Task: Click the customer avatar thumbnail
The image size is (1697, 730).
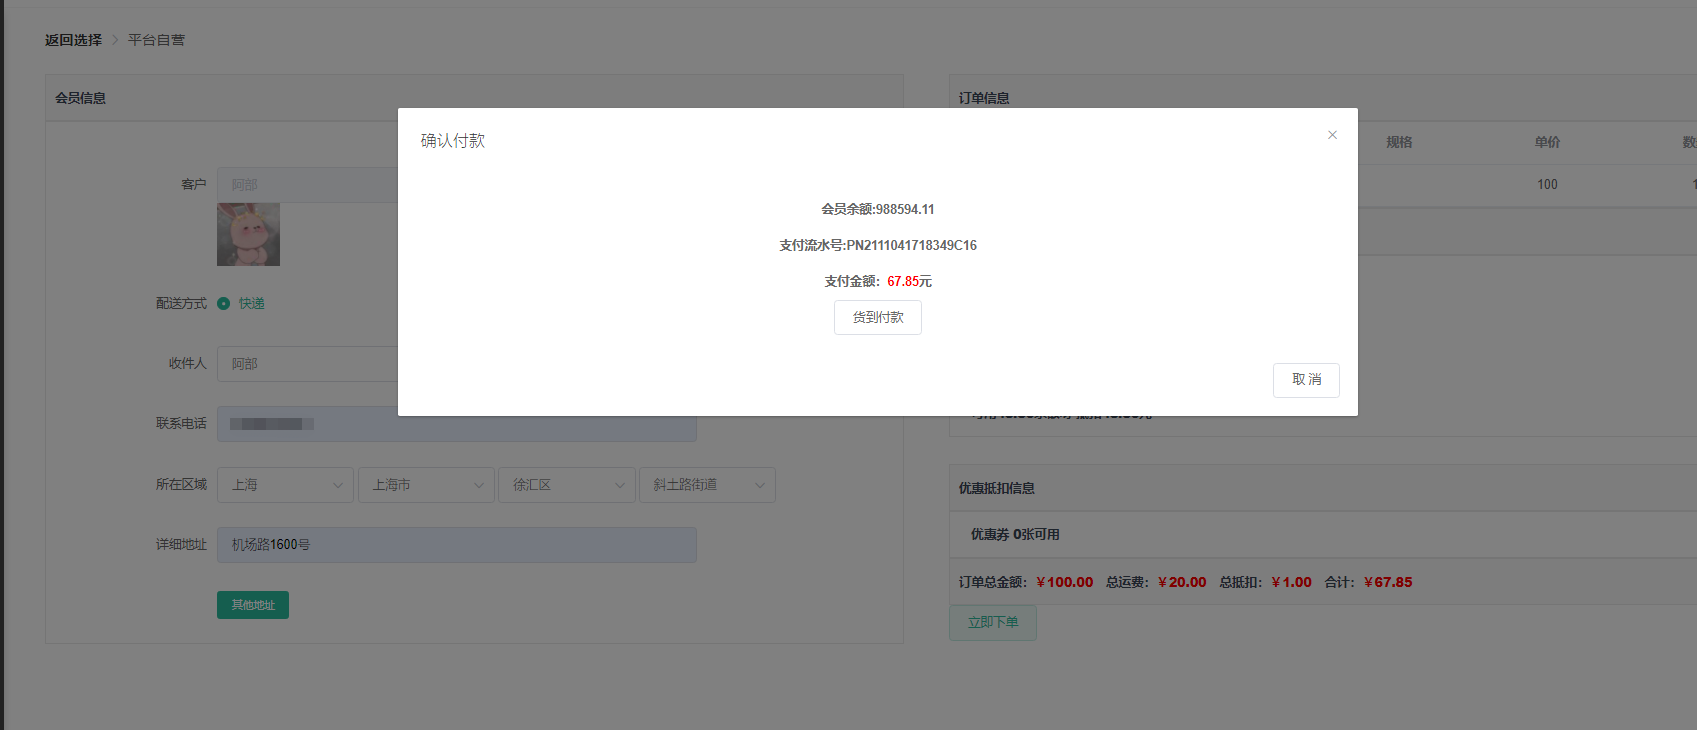Action: [x=248, y=235]
